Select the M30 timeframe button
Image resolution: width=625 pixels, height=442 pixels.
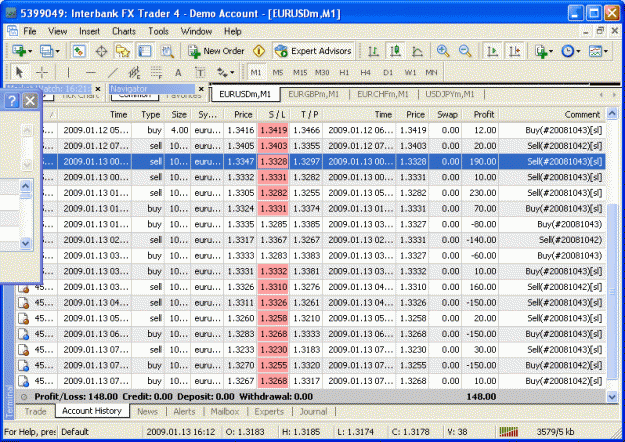(322, 73)
